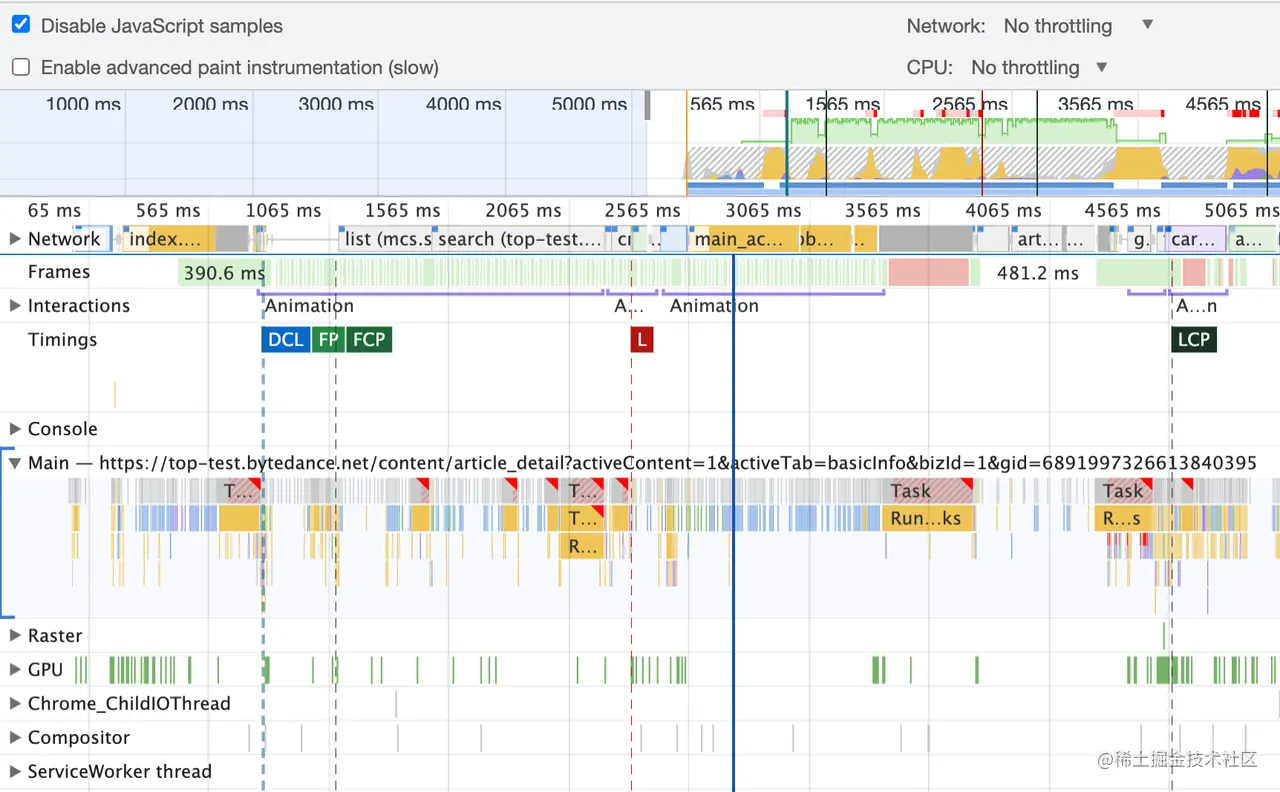
Task: Click the Frames track label
Action: pyautogui.click(x=59, y=272)
